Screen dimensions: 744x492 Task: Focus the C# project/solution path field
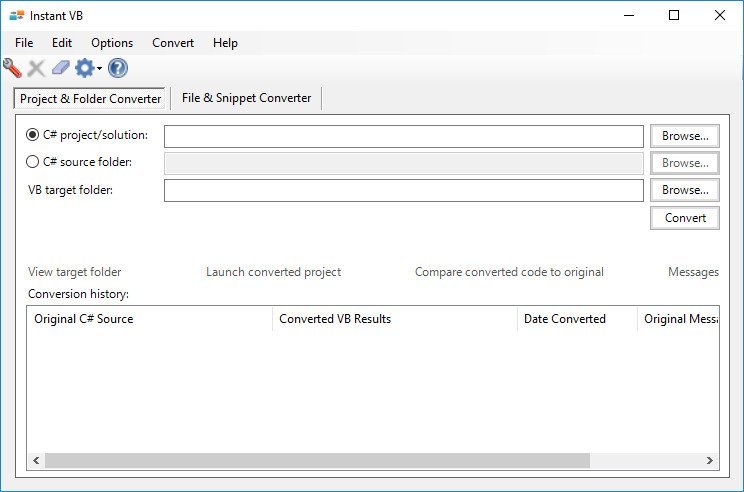point(403,136)
